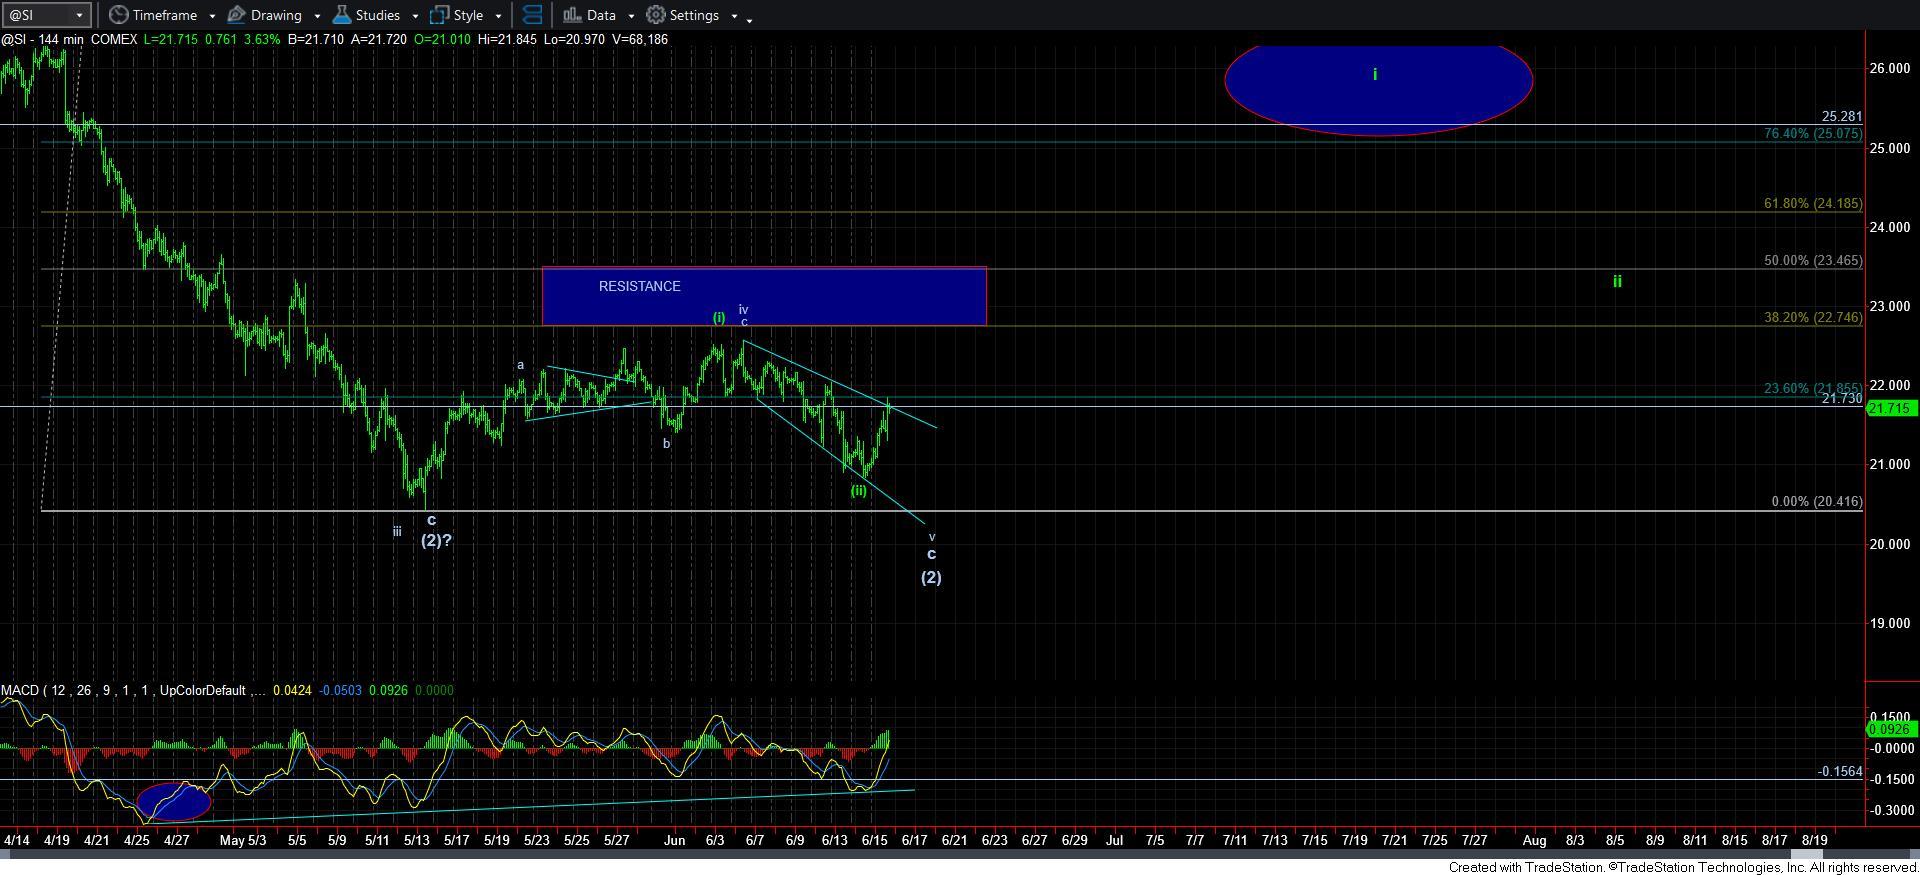Open the toolbar overflow arrow

[x=749, y=19]
